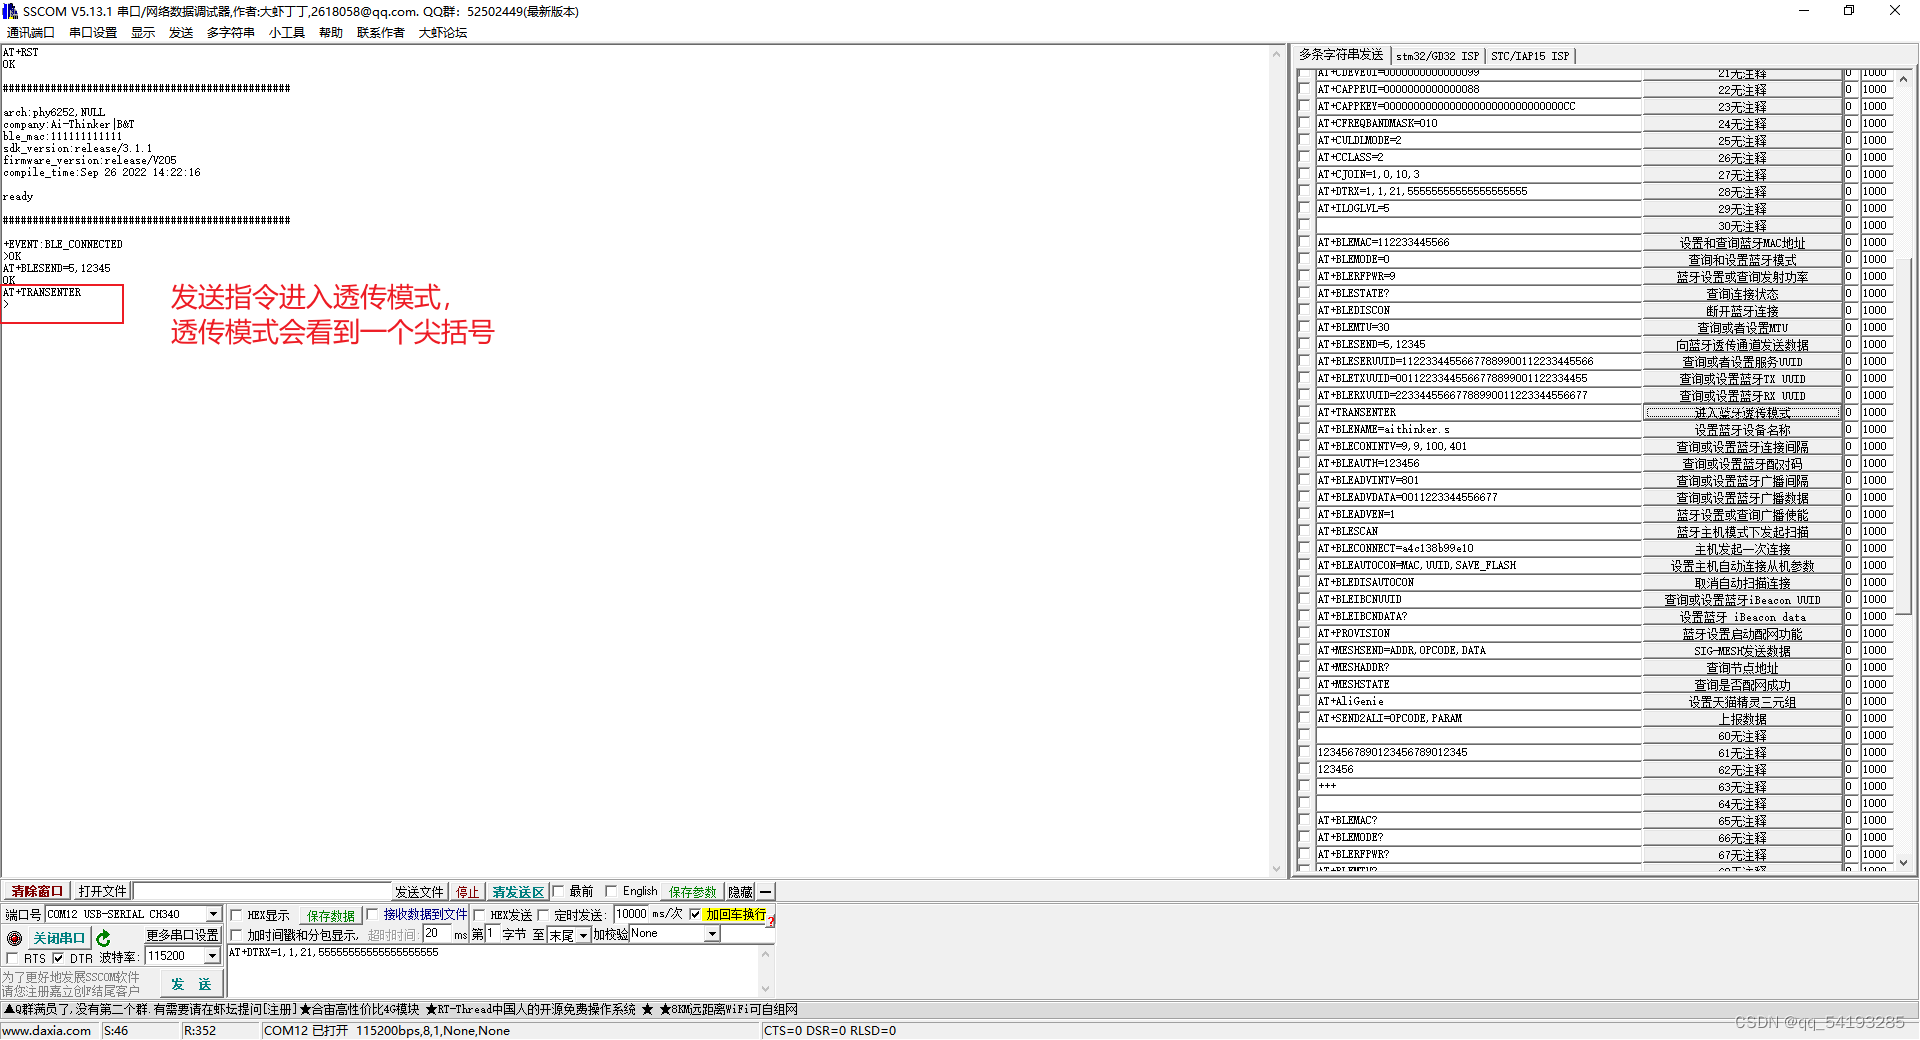Uncheck the DTR checkbox
Image resolution: width=1920 pixels, height=1040 pixels.
coord(58,958)
